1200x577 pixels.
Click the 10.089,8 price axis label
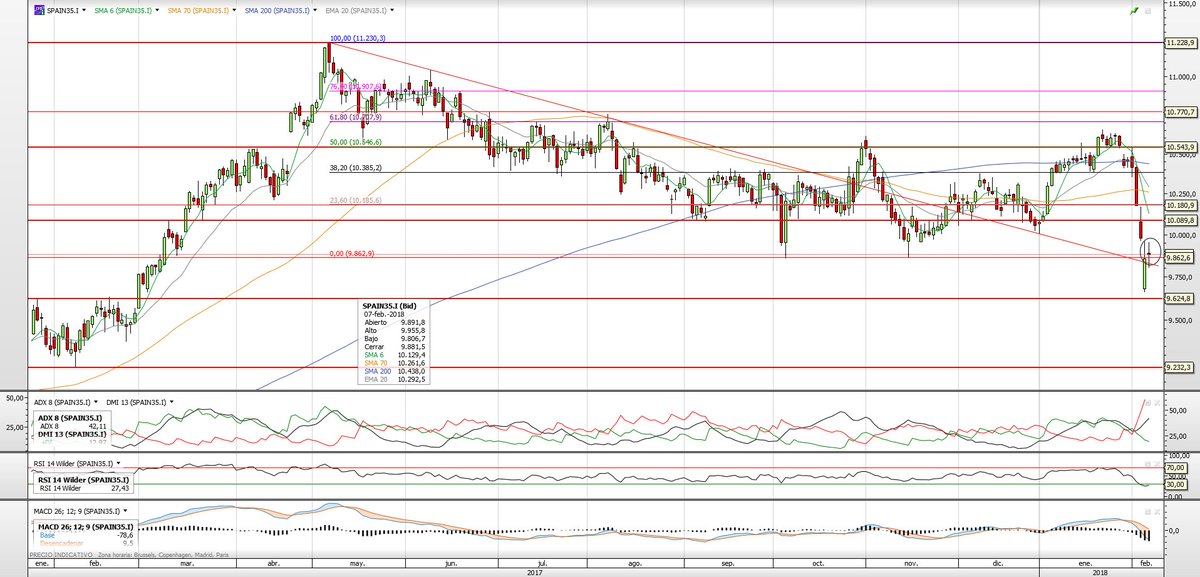click(x=1182, y=220)
